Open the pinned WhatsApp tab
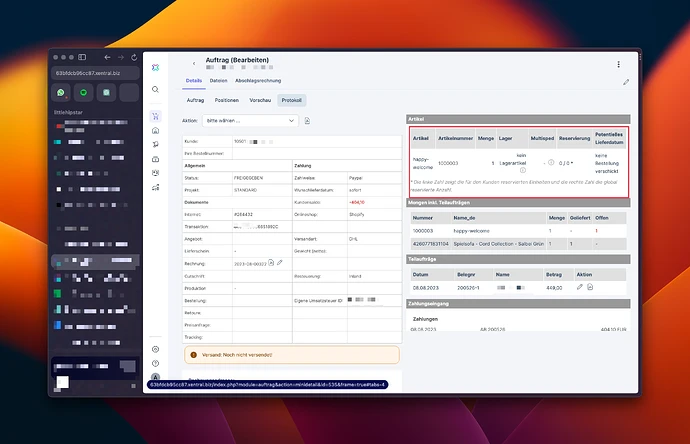The height and width of the screenshot is (444, 690). coord(61,92)
